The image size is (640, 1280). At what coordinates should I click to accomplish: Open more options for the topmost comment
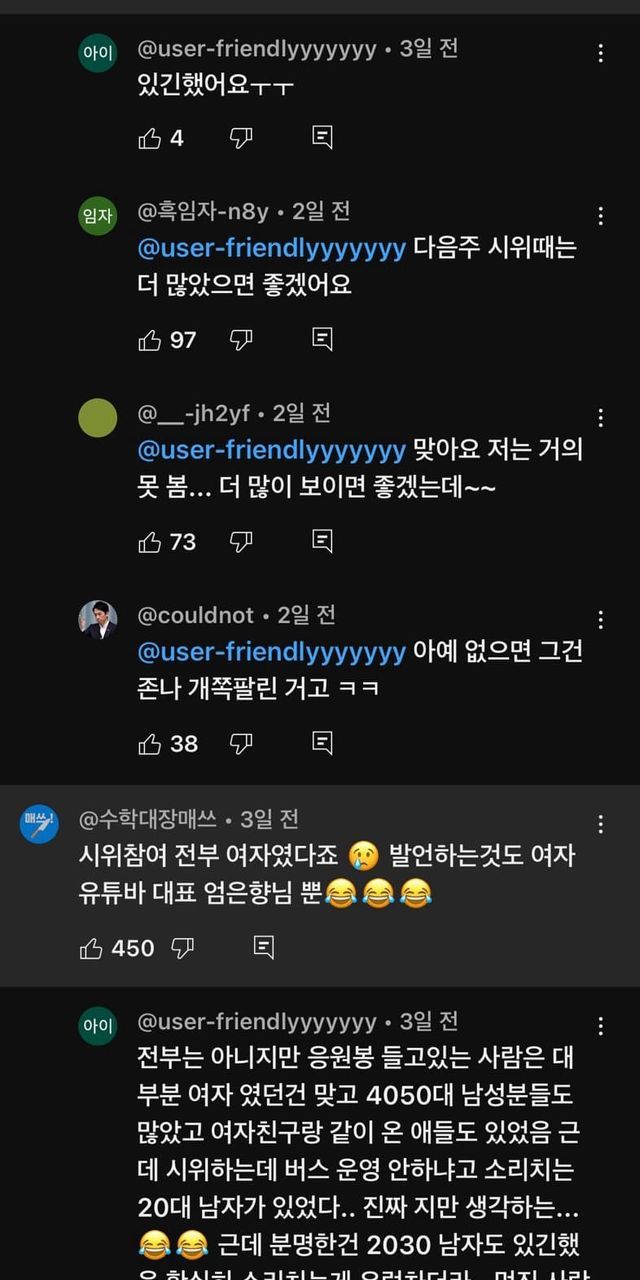click(x=600, y=53)
